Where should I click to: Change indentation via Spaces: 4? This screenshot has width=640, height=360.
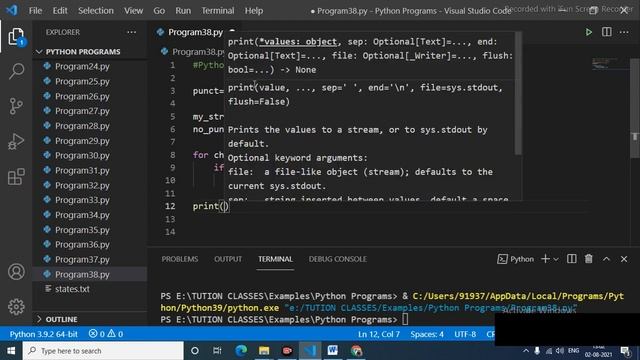pos(427,334)
